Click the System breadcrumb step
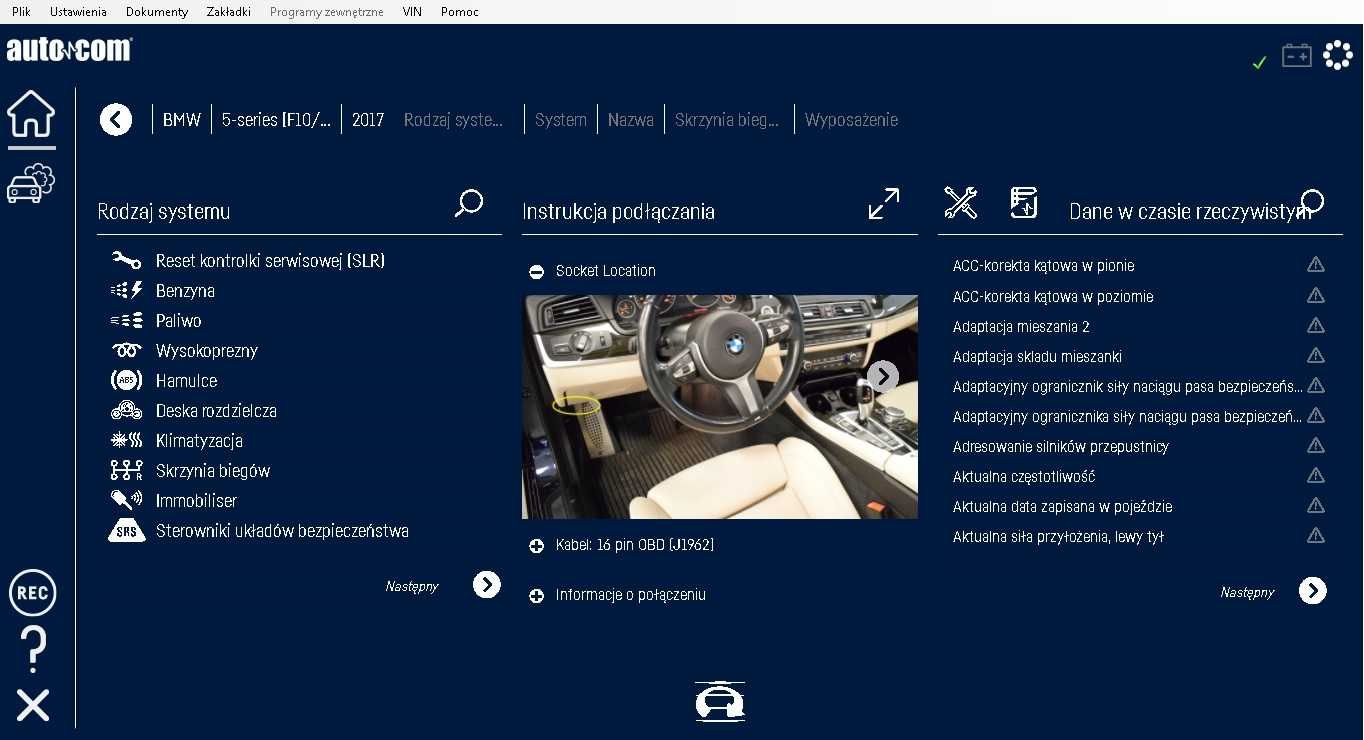The image size is (1364, 740). tap(561, 120)
